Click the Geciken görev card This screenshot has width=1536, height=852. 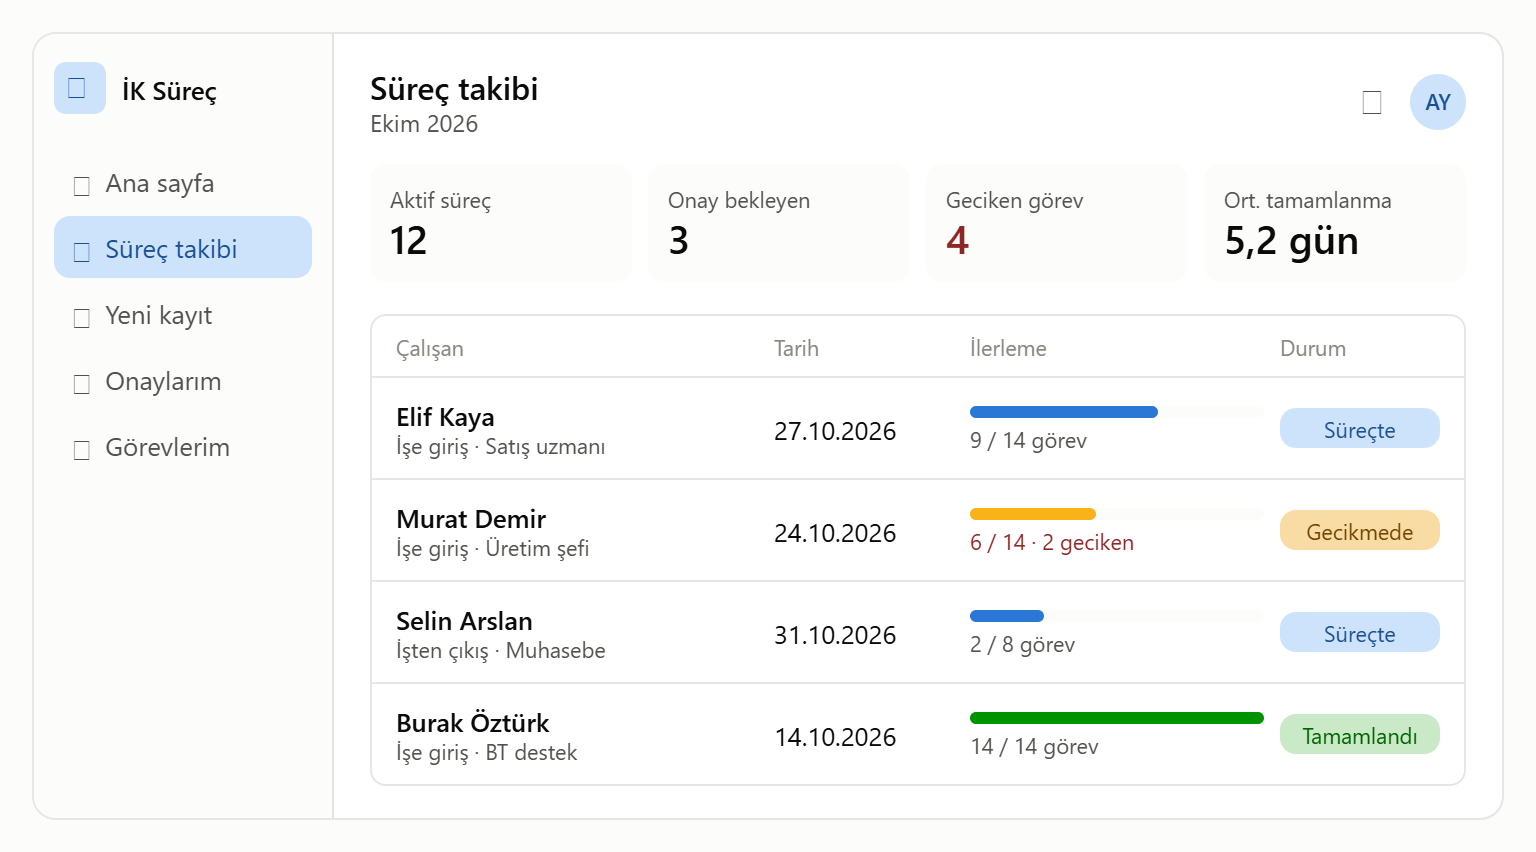(1057, 223)
